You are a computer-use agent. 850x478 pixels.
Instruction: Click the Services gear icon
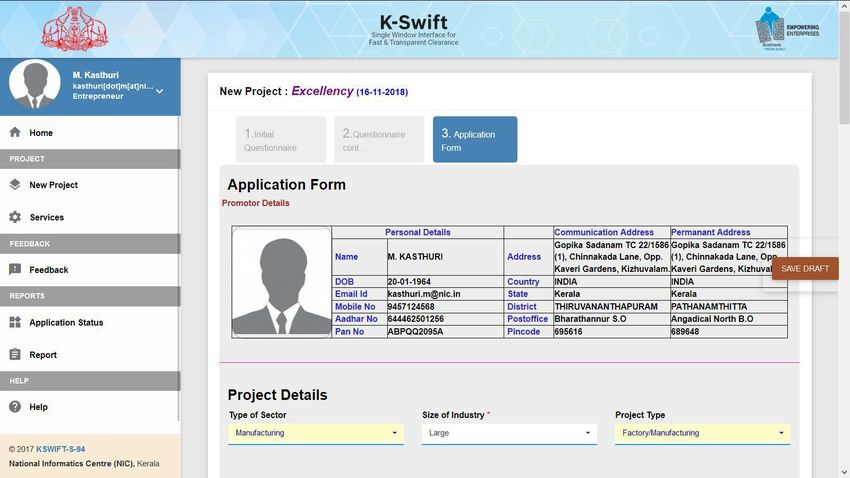click(15, 217)
